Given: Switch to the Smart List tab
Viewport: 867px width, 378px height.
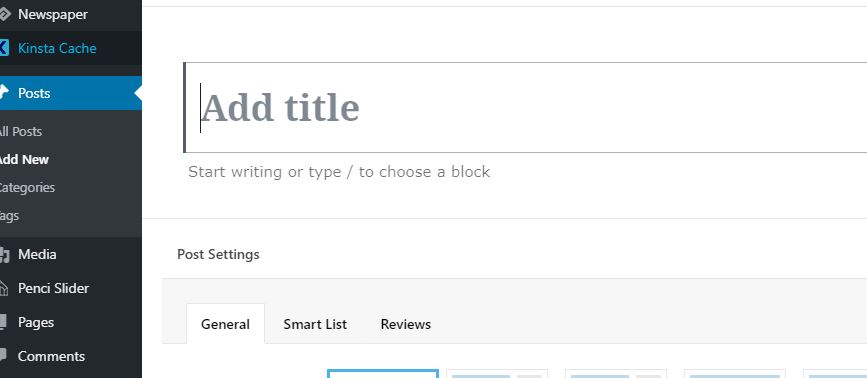Looking at the screenshot, I should tap(315, 324).
